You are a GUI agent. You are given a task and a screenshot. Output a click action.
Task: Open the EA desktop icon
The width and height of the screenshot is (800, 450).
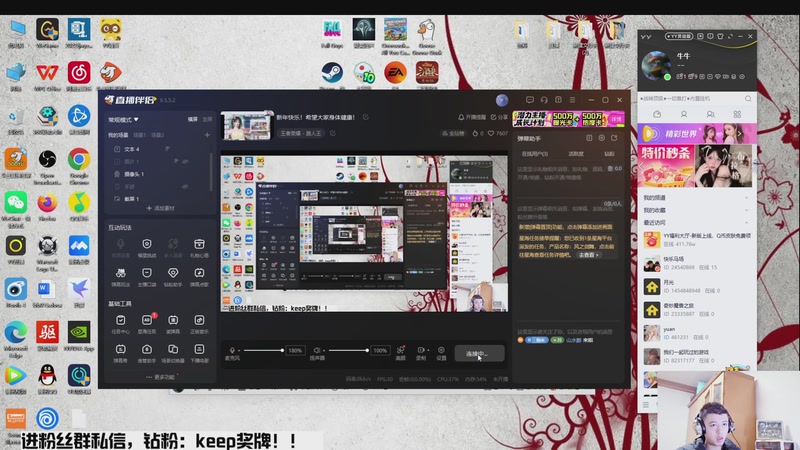(395, 75)
